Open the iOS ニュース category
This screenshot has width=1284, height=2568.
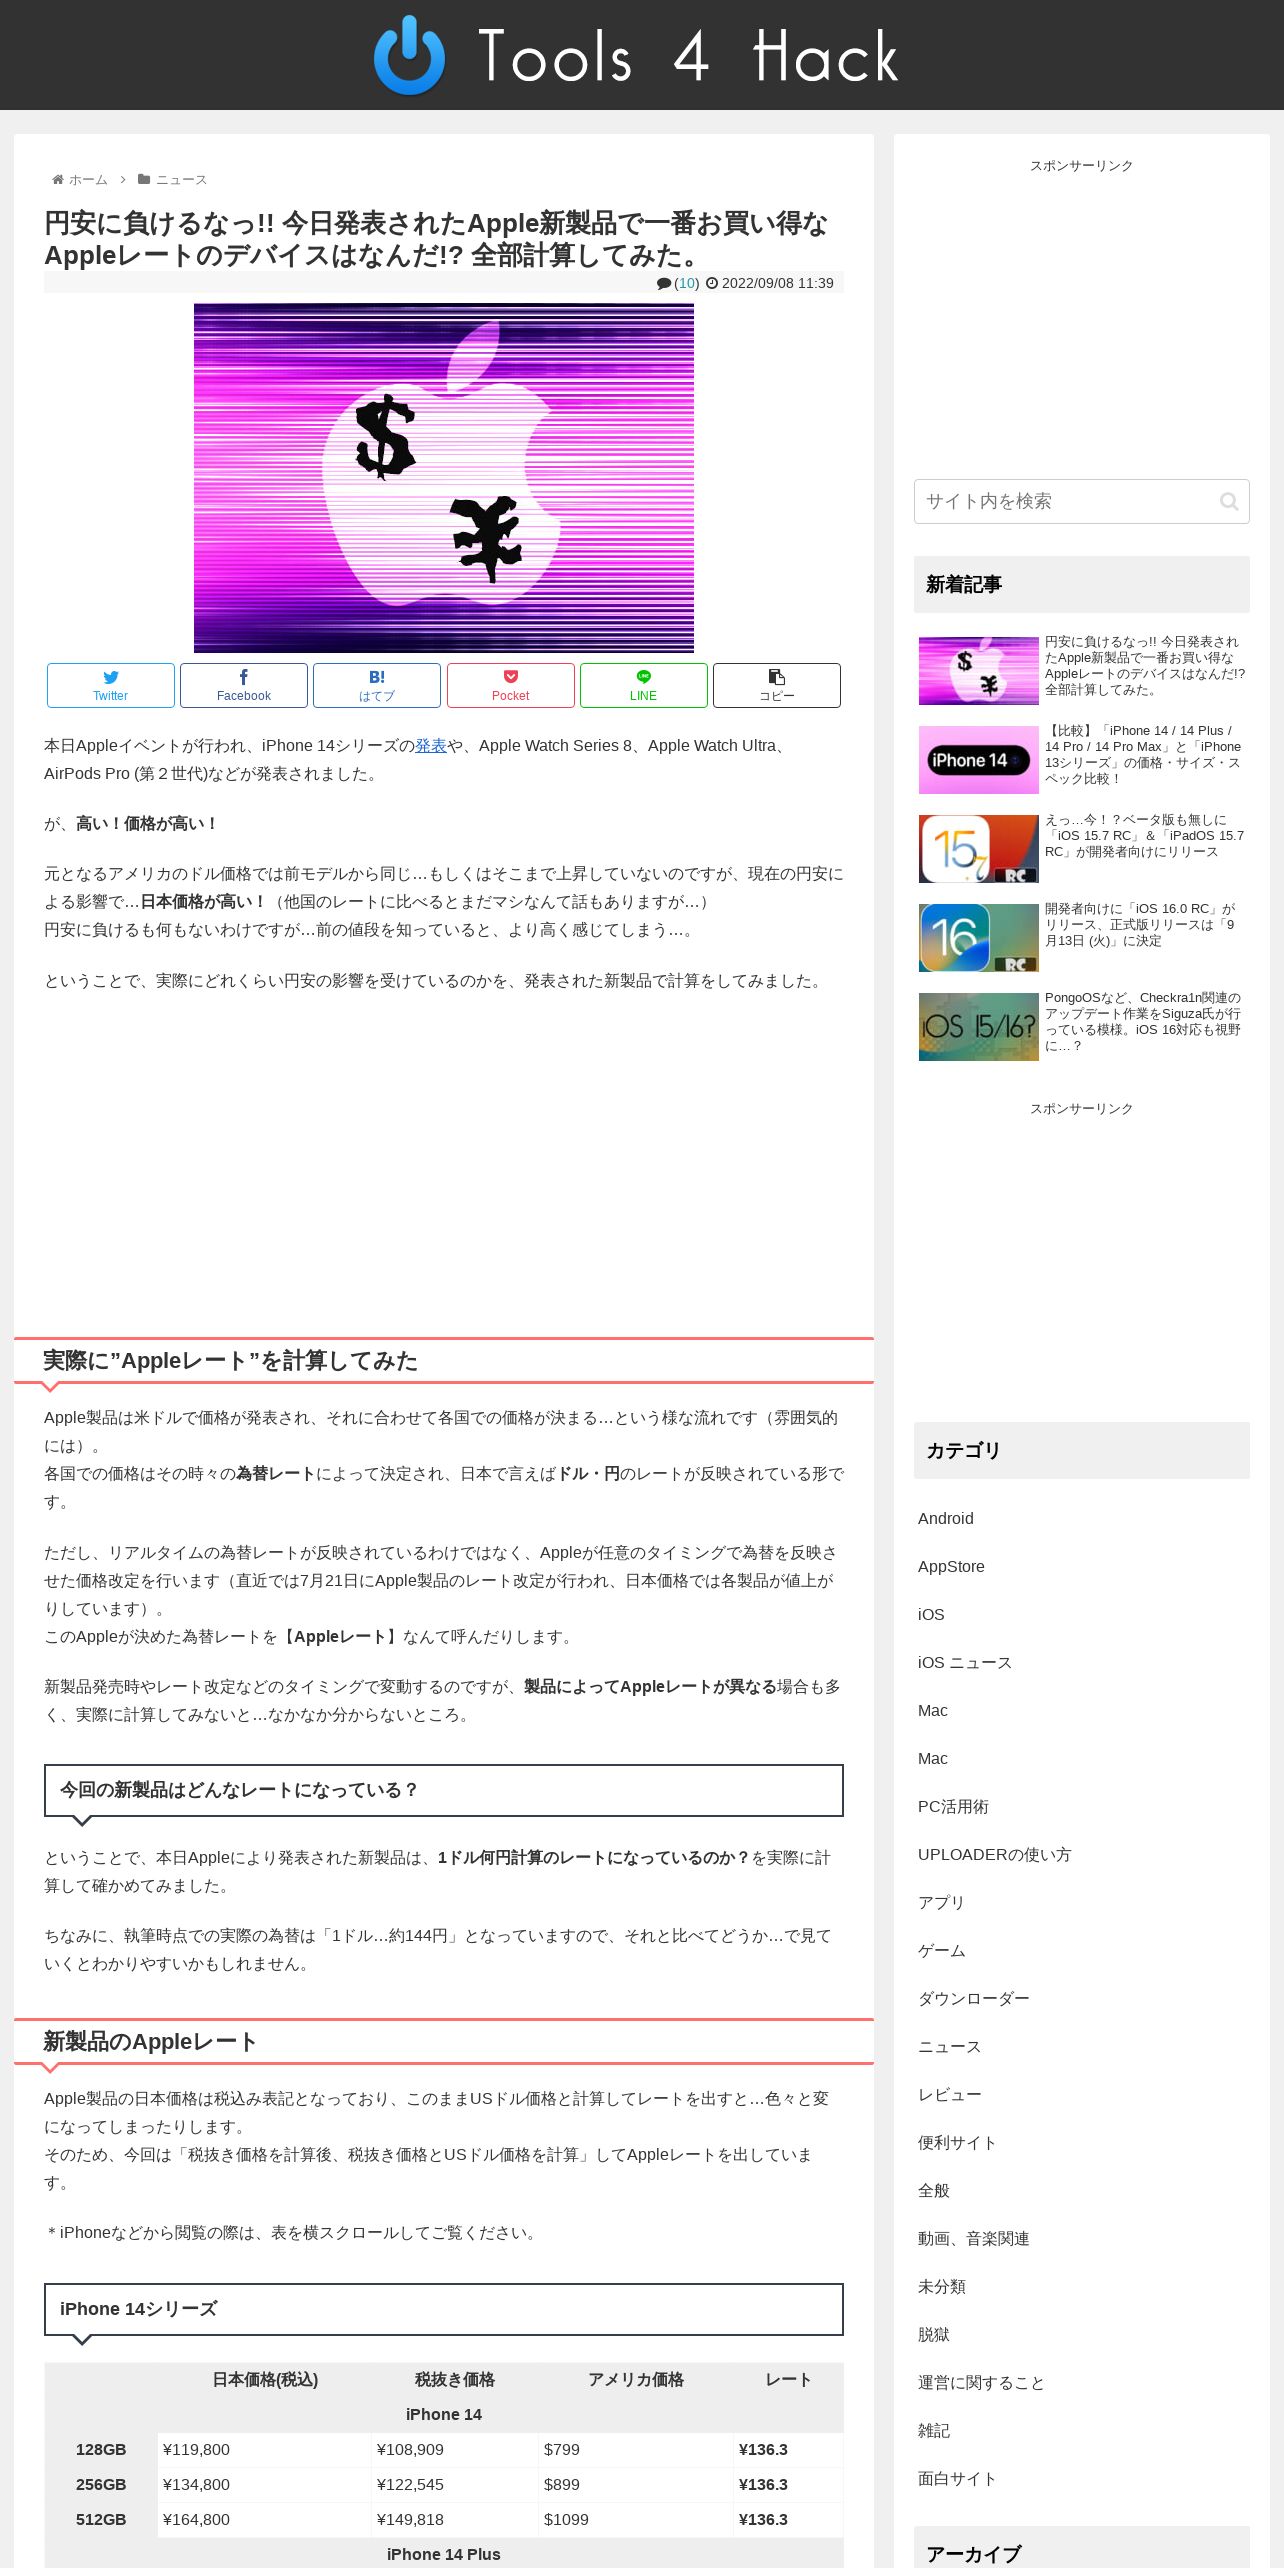pyautogui.click(x=965, y=1662)
